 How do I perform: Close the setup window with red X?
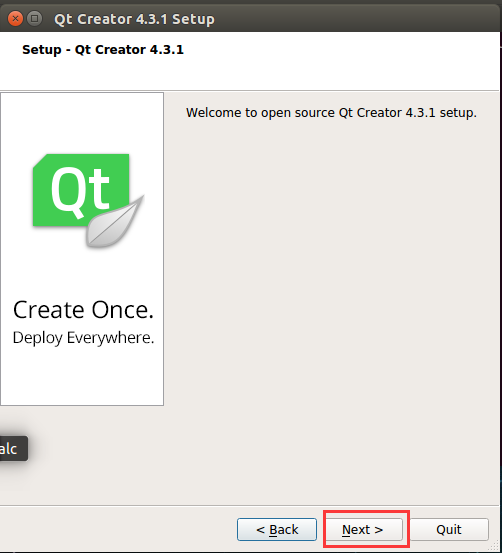tap(15, 18)
